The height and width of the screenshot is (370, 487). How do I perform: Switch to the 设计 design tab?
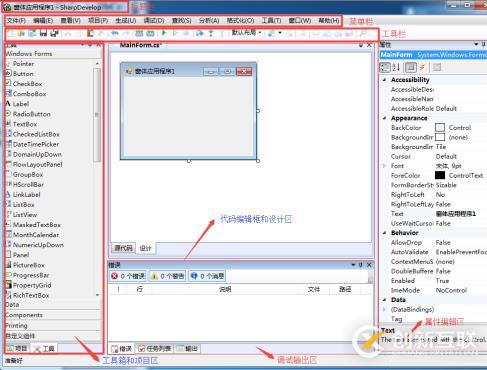click(145, 248)
